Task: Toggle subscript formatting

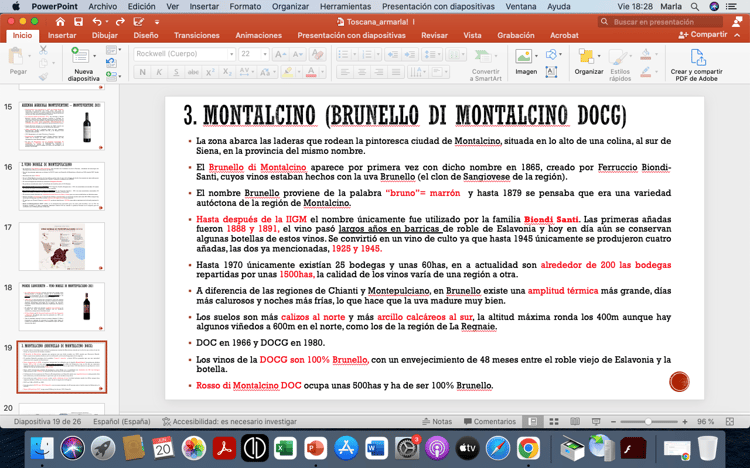Action: (x=227, y=72)
